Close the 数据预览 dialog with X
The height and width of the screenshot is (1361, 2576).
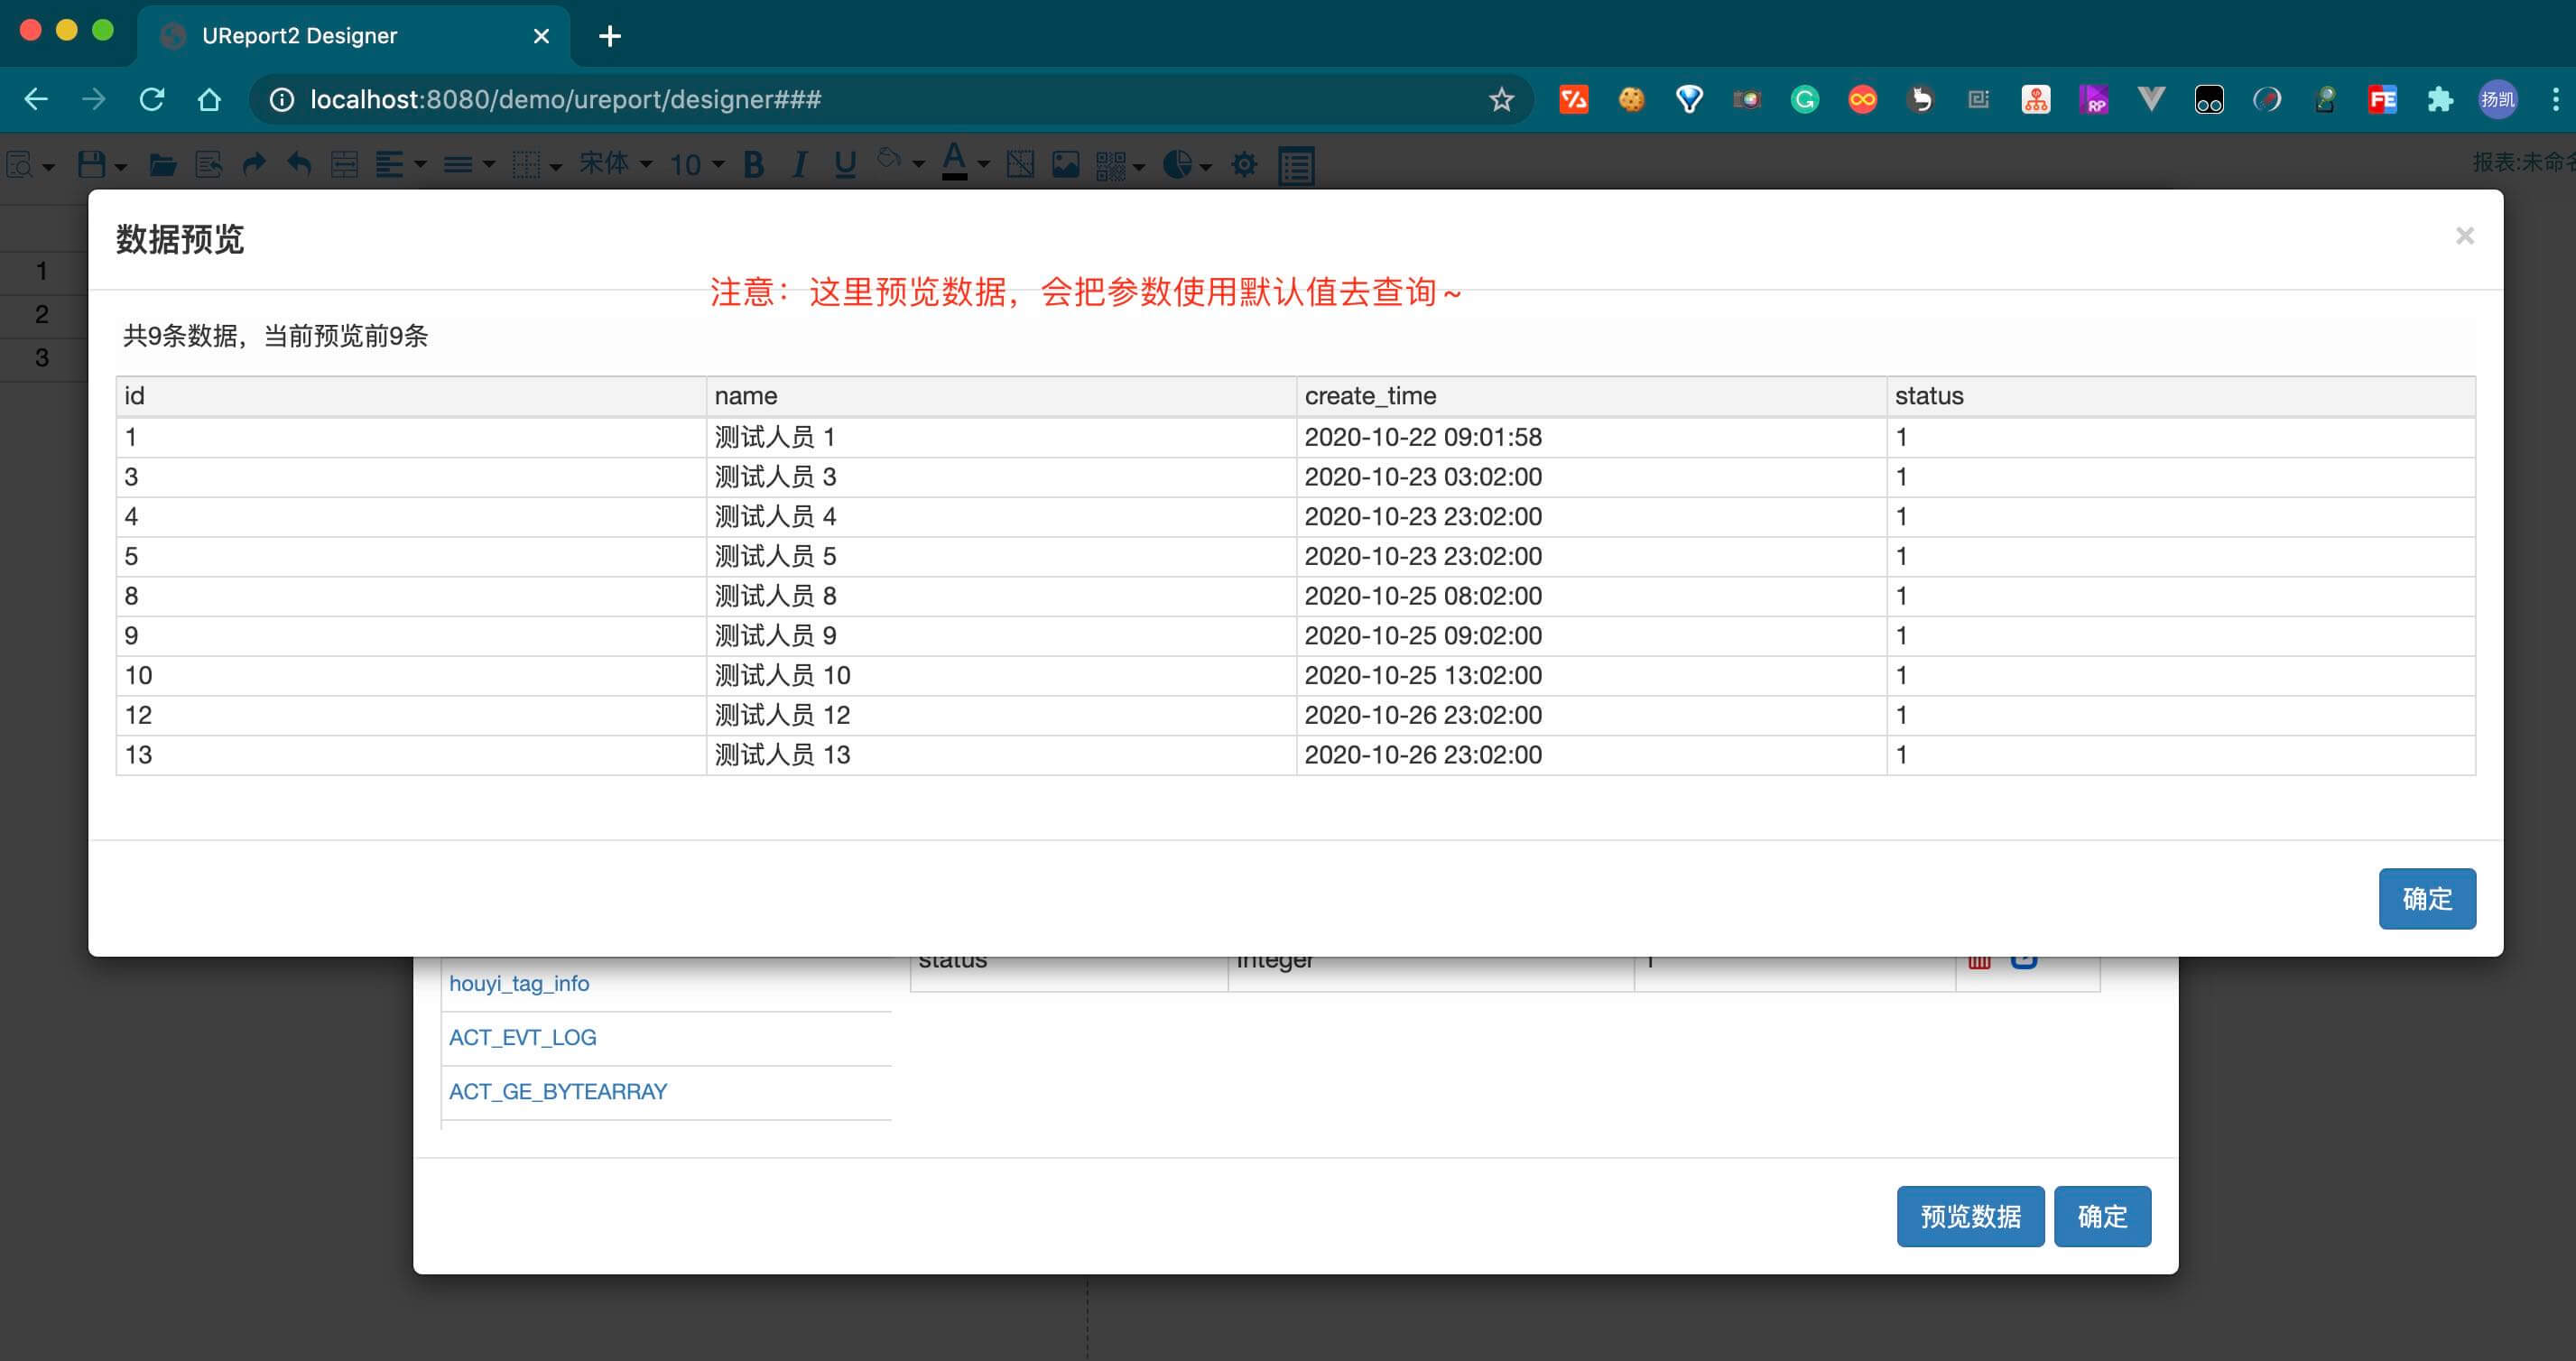coord(2464,236)
